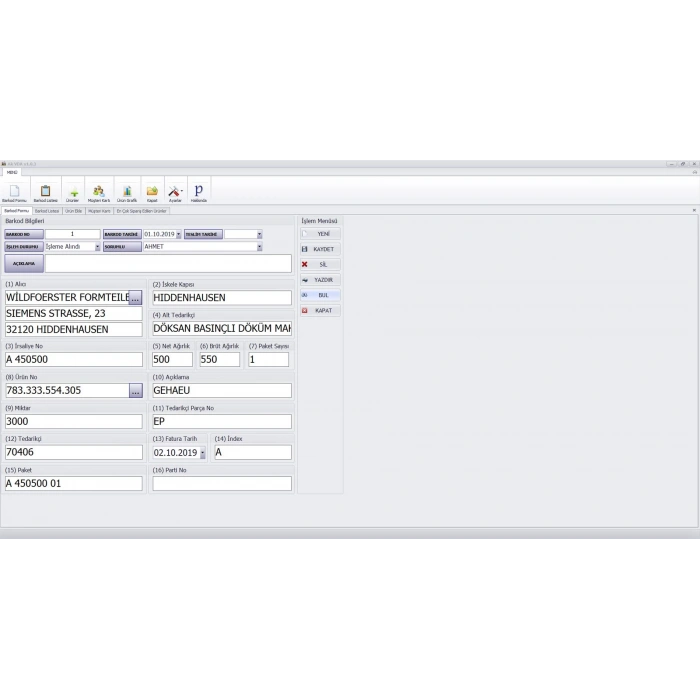Click the KAPAT button in İşlem Menüsü

[320, 310]
